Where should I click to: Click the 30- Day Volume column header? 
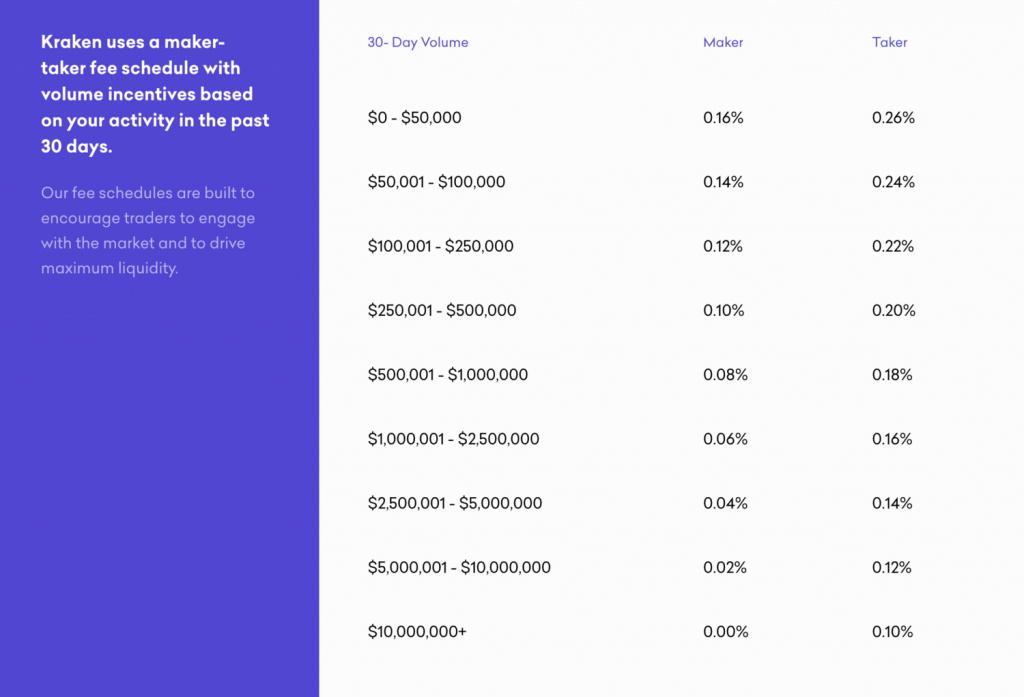[x=418, y=42]
